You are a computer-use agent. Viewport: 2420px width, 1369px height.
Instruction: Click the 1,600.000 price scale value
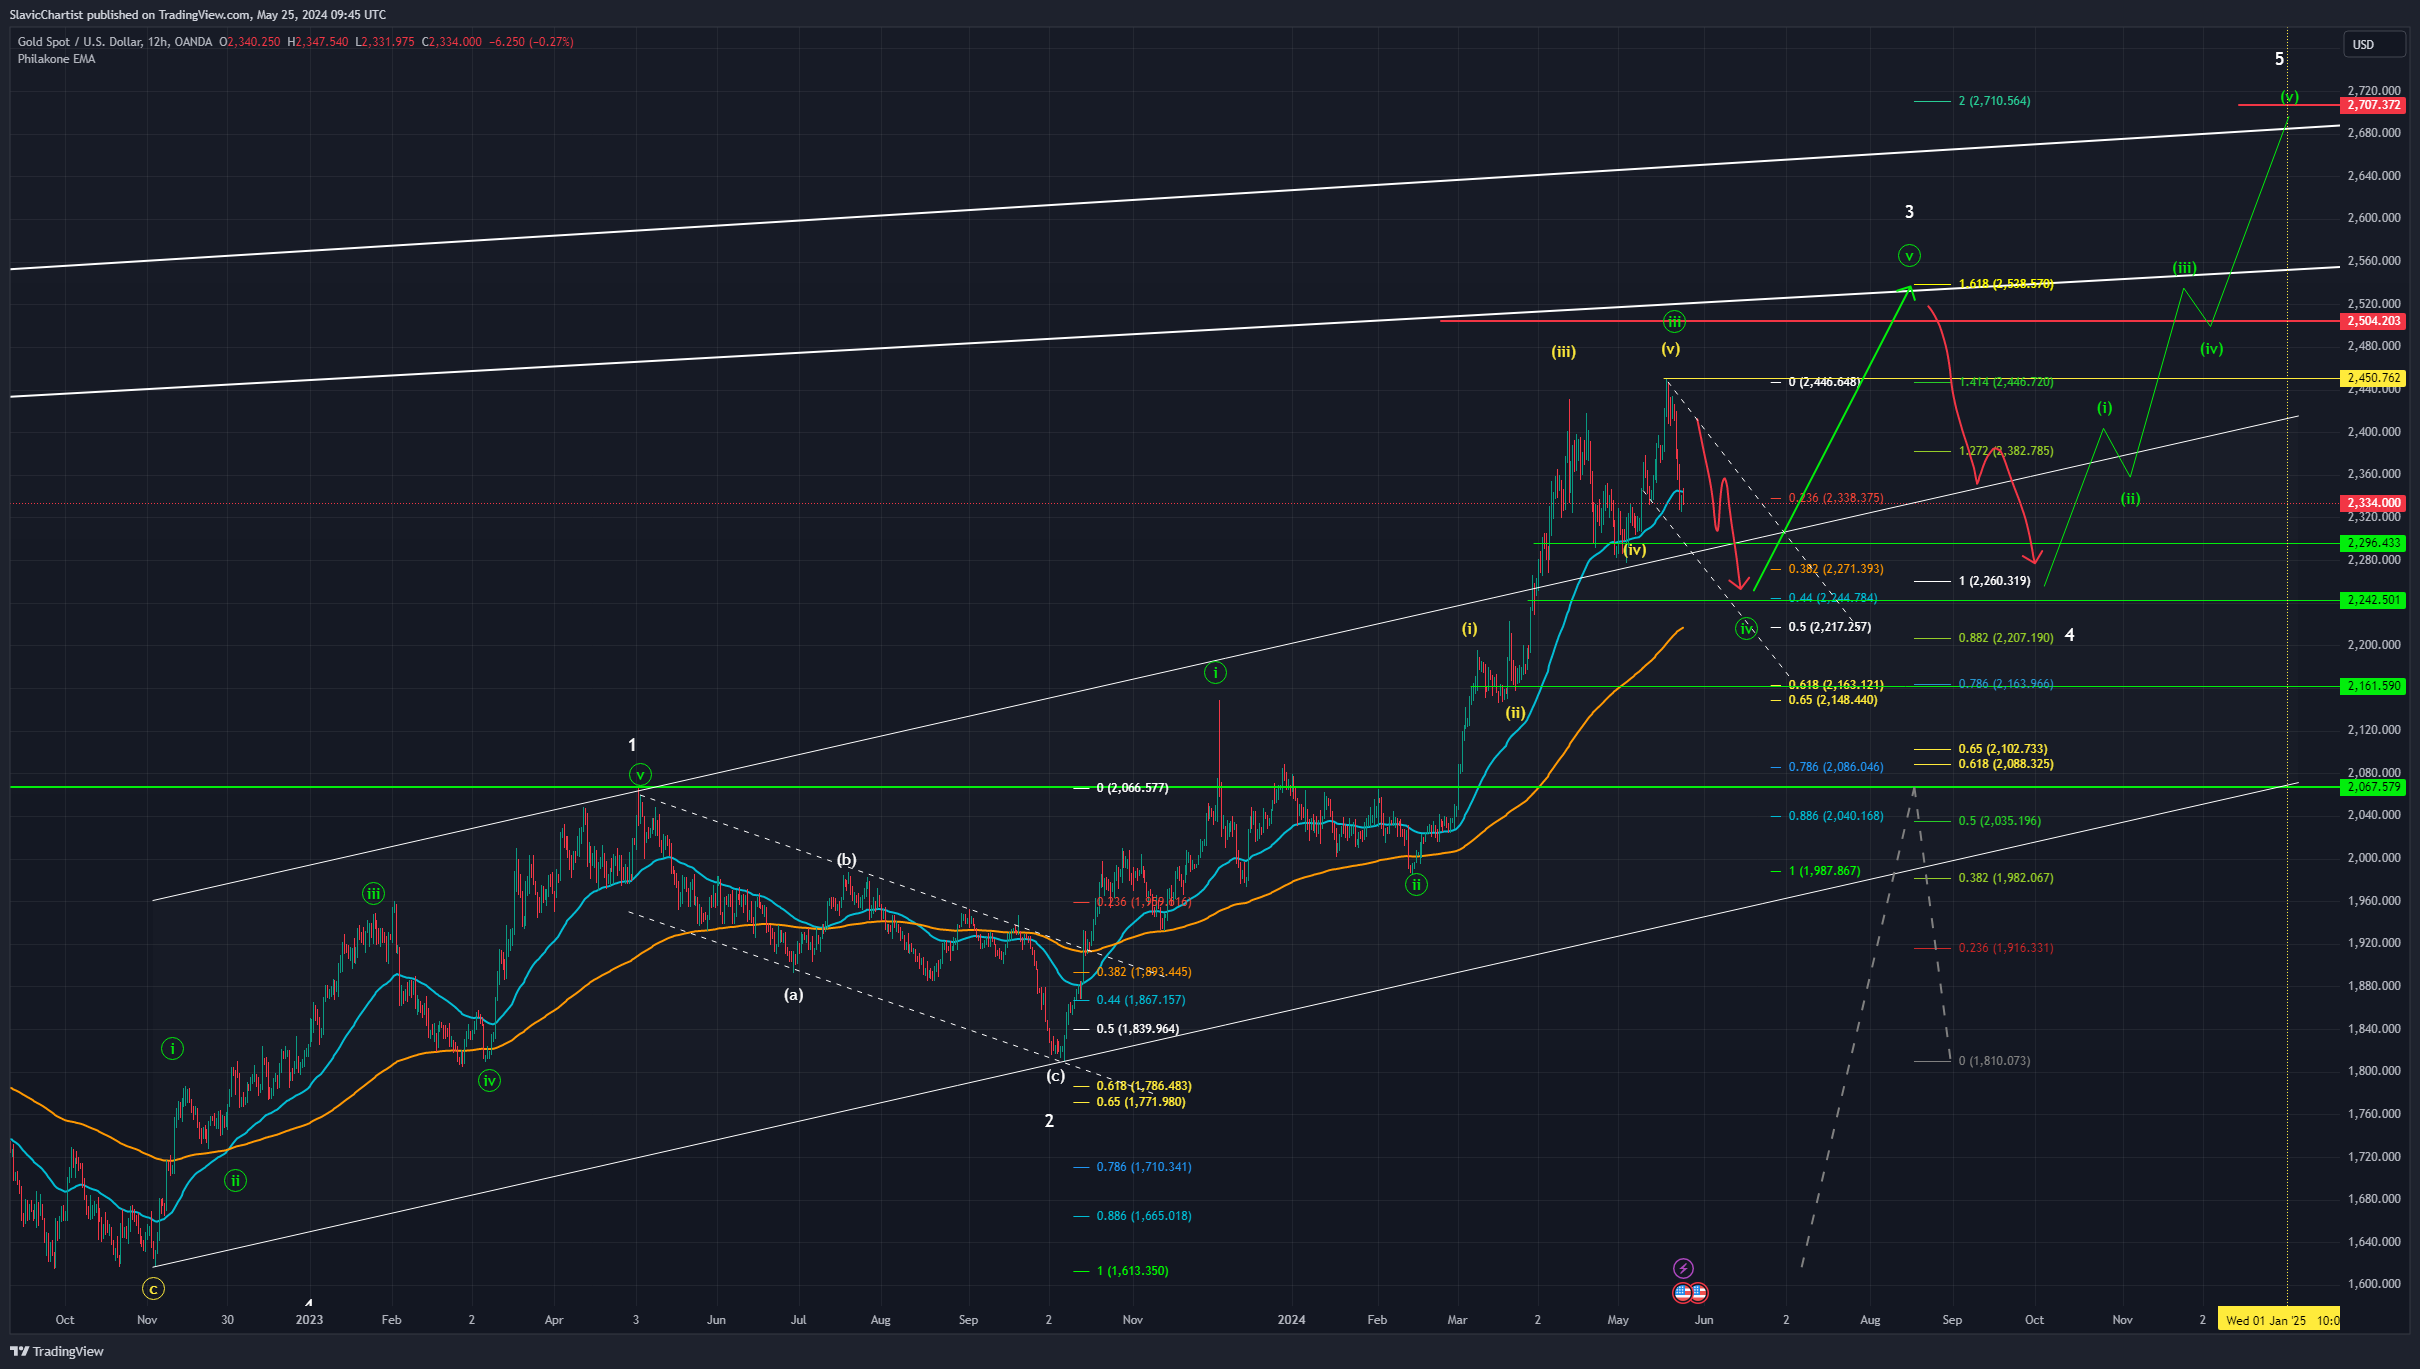click(2373, 1284)
